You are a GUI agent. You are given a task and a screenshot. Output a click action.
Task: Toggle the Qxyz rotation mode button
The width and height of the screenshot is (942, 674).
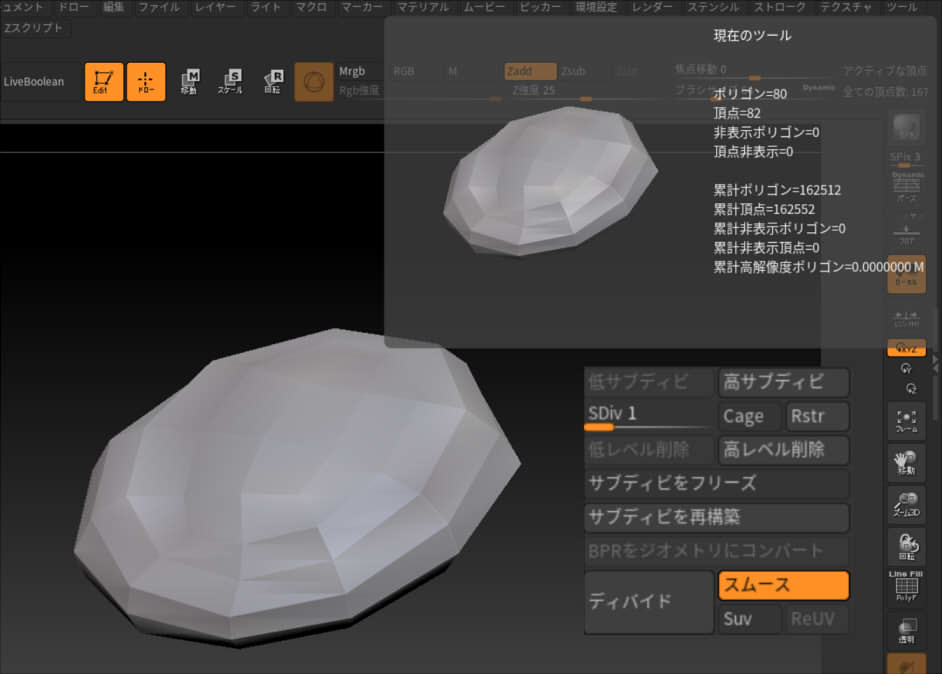click(x=907, y=348)
